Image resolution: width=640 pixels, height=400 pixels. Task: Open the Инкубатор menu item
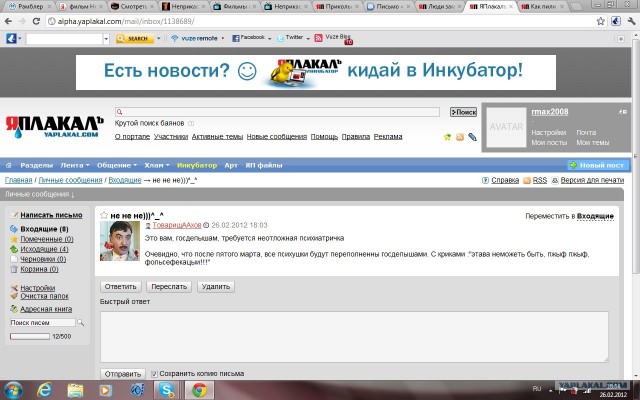(196, 165)
